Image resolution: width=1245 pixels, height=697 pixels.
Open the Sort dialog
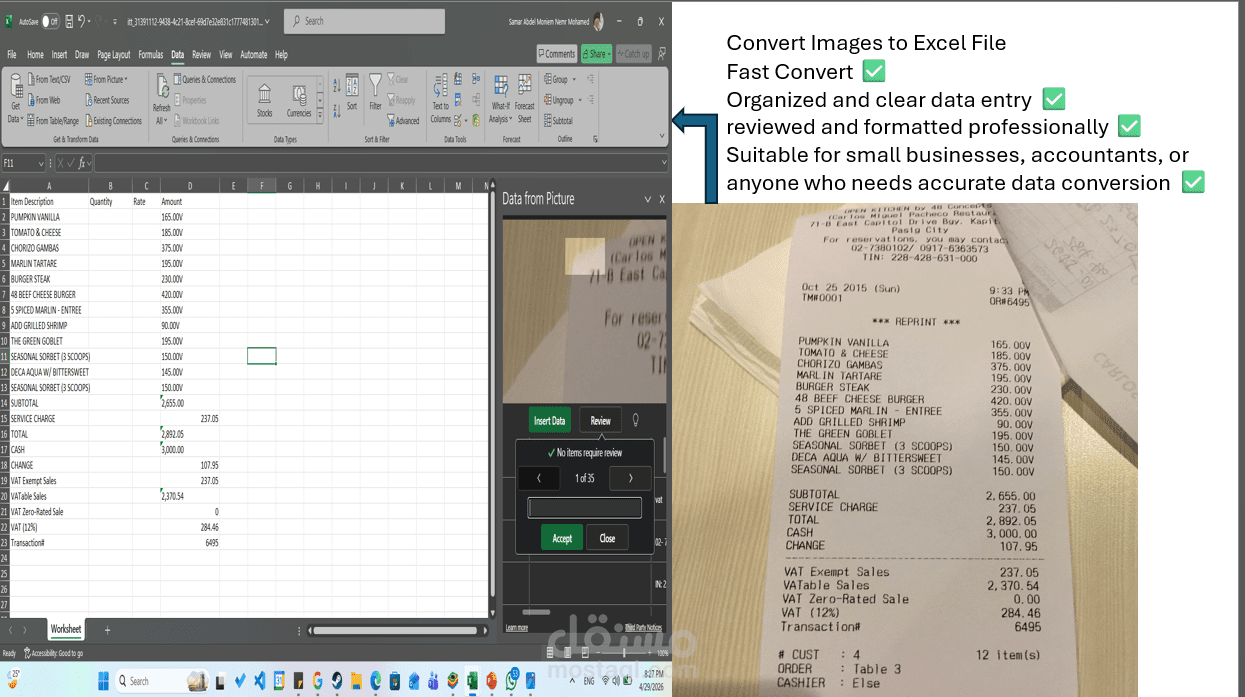pyautogui.click(x=352, y=92)
